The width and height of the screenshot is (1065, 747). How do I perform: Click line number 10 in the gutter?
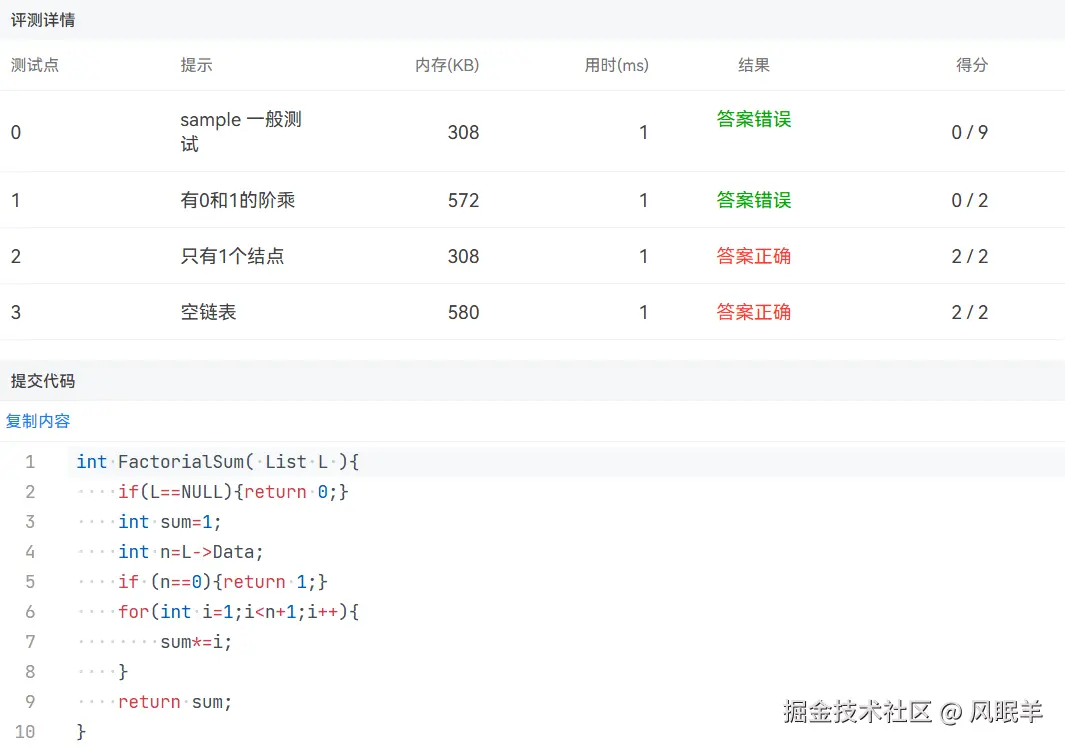click(x=24, y=732)
